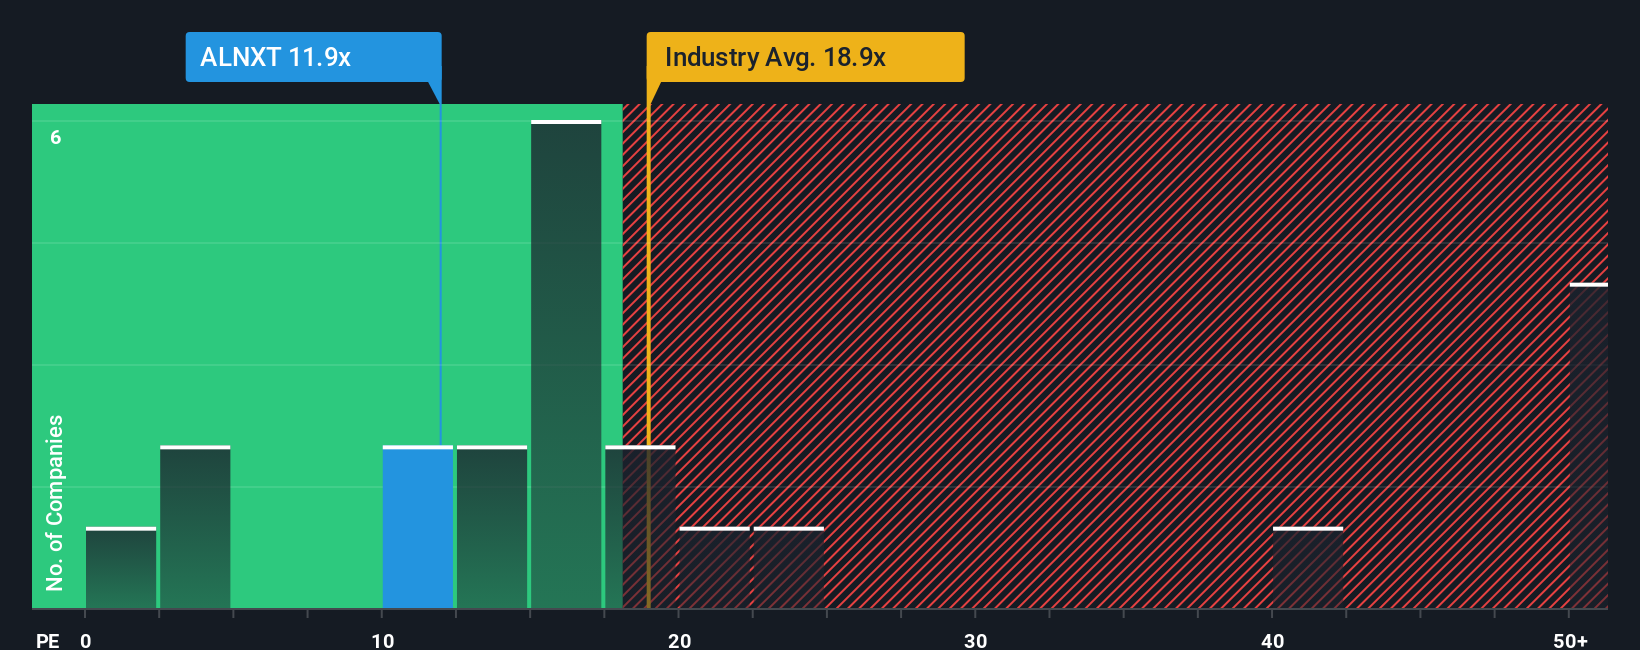This screenshot has width=1640, height=650.
Task: Click the Industry Avg. 18.9x yellow label
Action: tap(805, 57)
